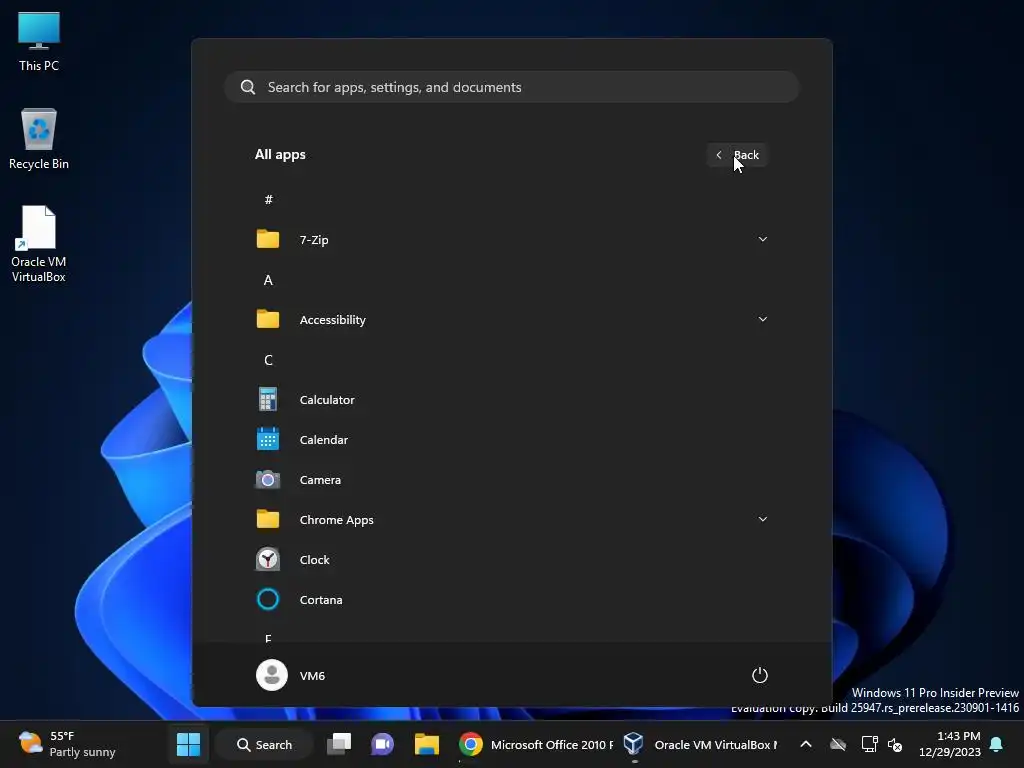Screen dimensions: 1024x768
Task: Open the Accessibility folder icon
Action: click(268, 319)
